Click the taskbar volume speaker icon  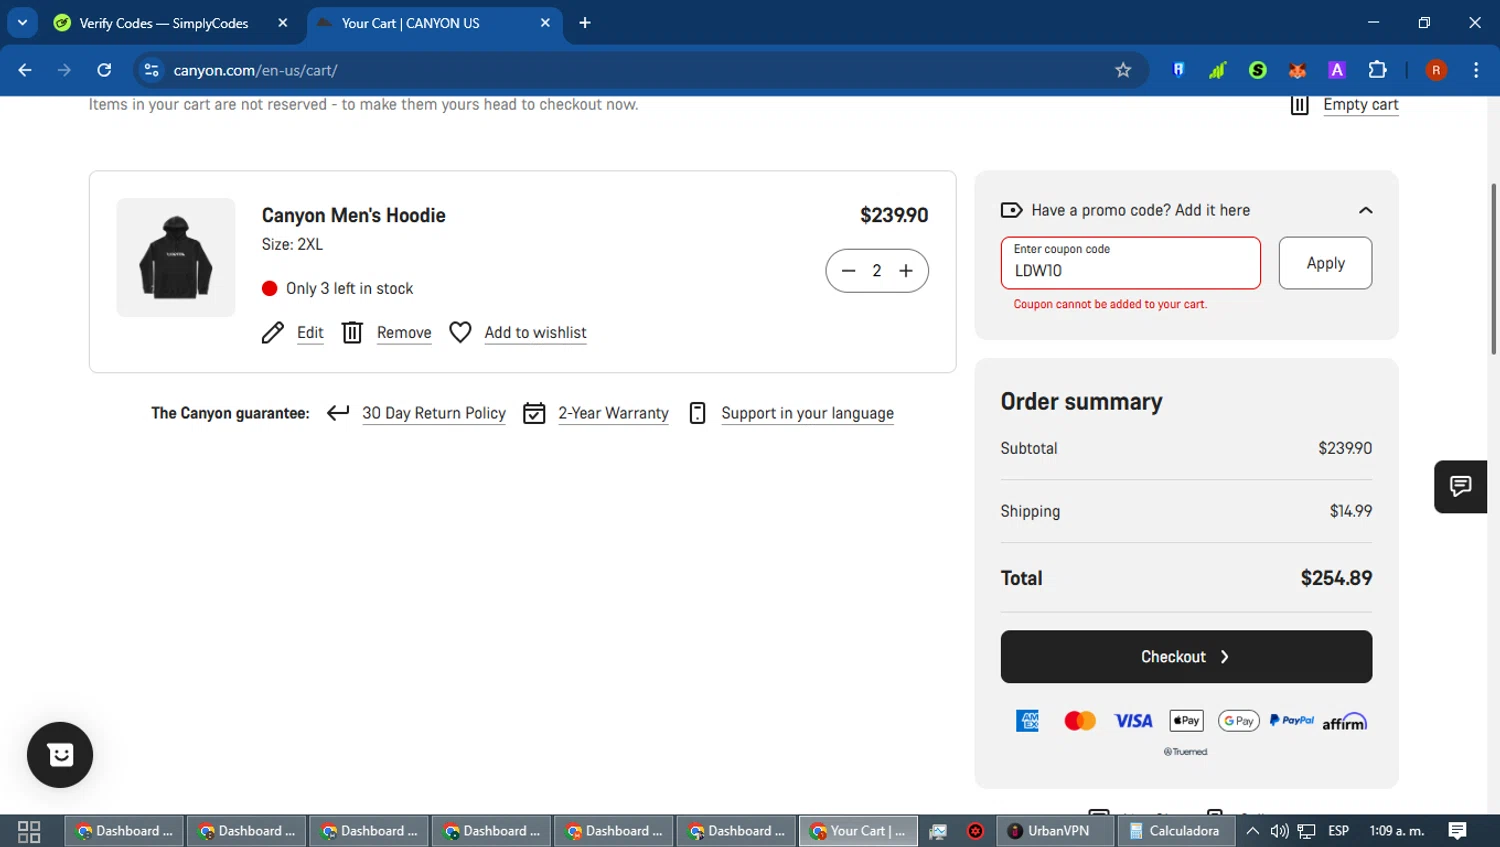coord(1279,831)
